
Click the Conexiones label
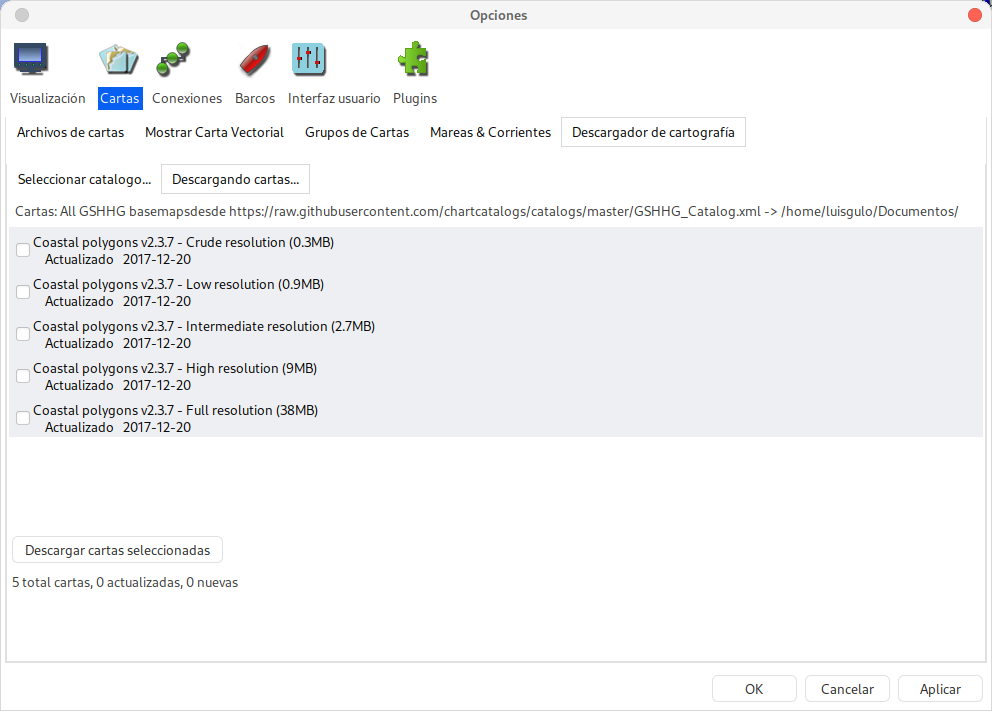[x=187, y=98]
